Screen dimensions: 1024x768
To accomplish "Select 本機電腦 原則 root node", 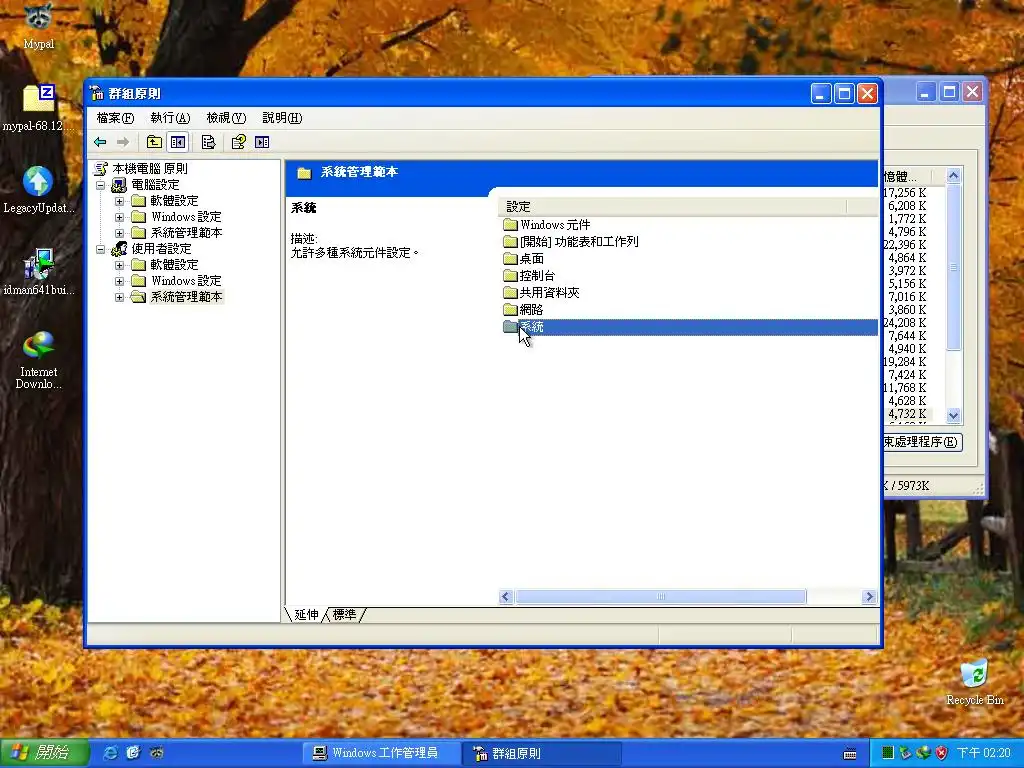I will (x=150, y=168).
